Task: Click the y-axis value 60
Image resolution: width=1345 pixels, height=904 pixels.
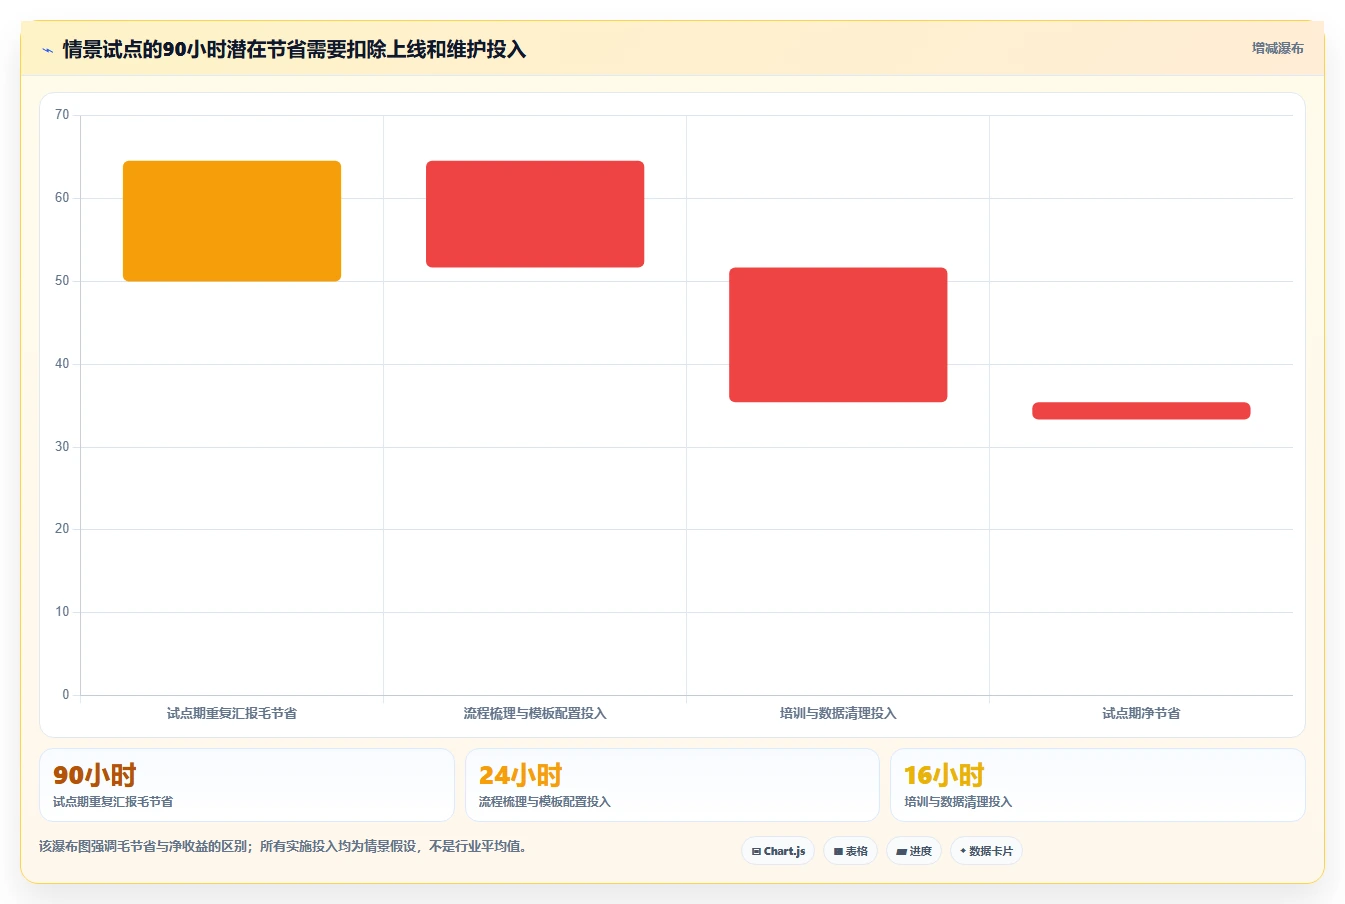Action: tap(62, 198)
